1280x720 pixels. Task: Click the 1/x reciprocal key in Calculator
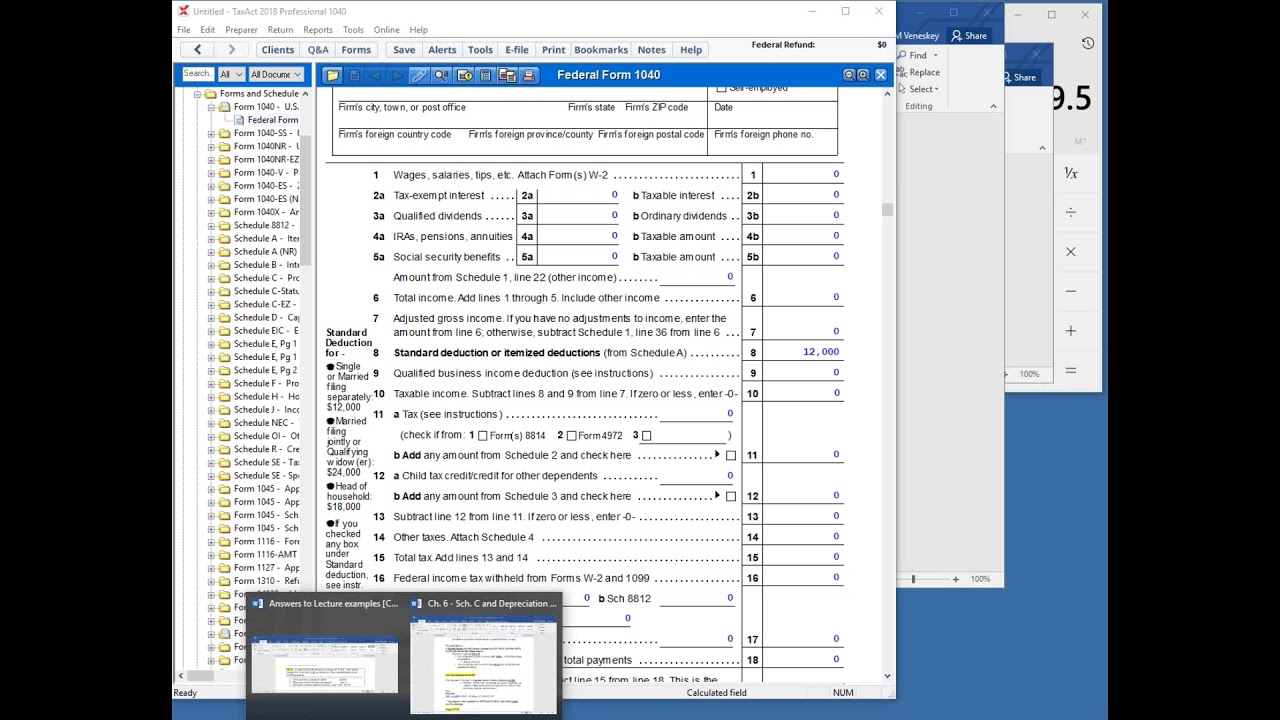(1071, 174)
